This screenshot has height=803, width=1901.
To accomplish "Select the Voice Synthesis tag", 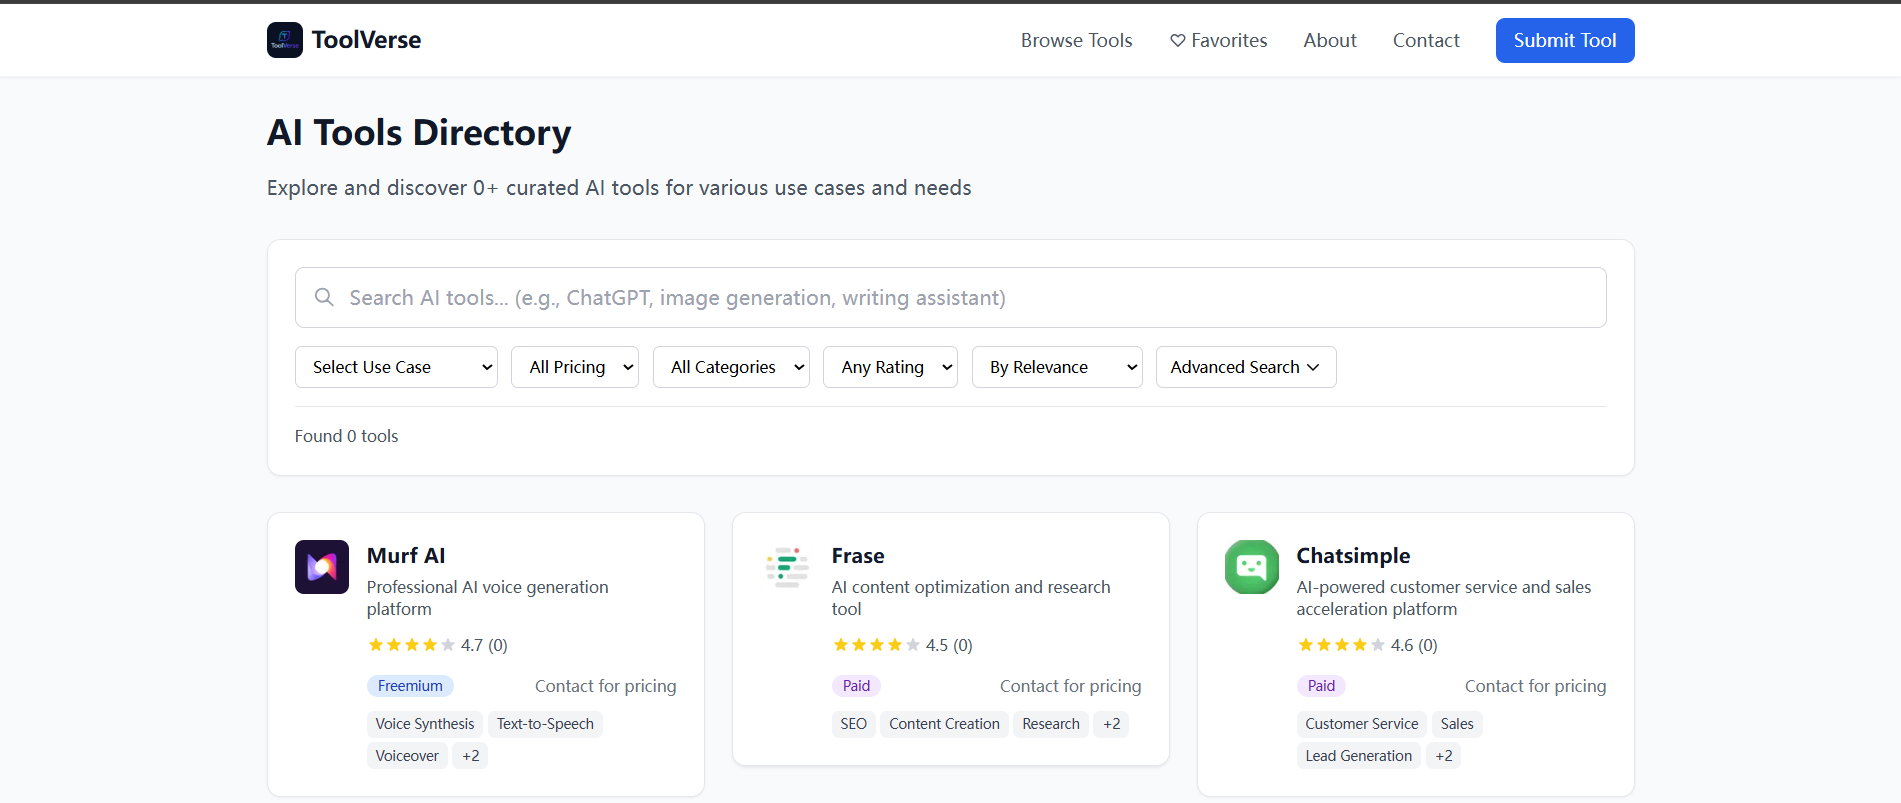I will click(425, 724).
